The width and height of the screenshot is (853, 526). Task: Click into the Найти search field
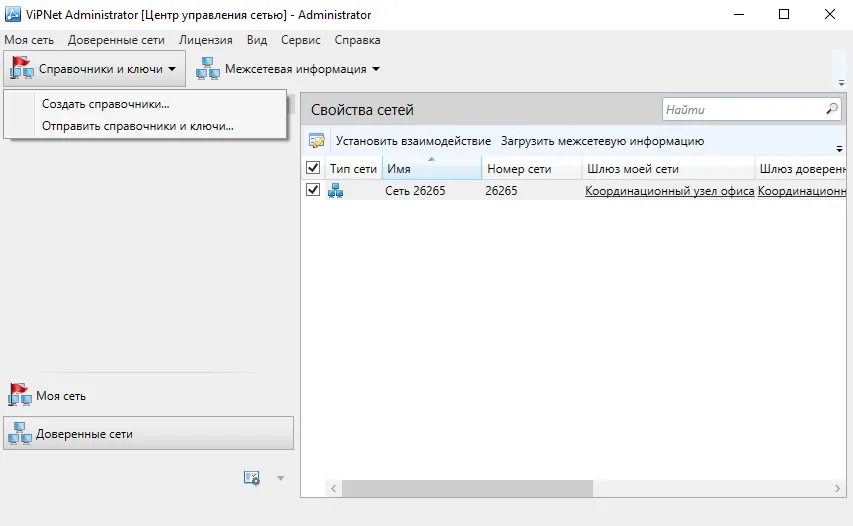[744, 109]
